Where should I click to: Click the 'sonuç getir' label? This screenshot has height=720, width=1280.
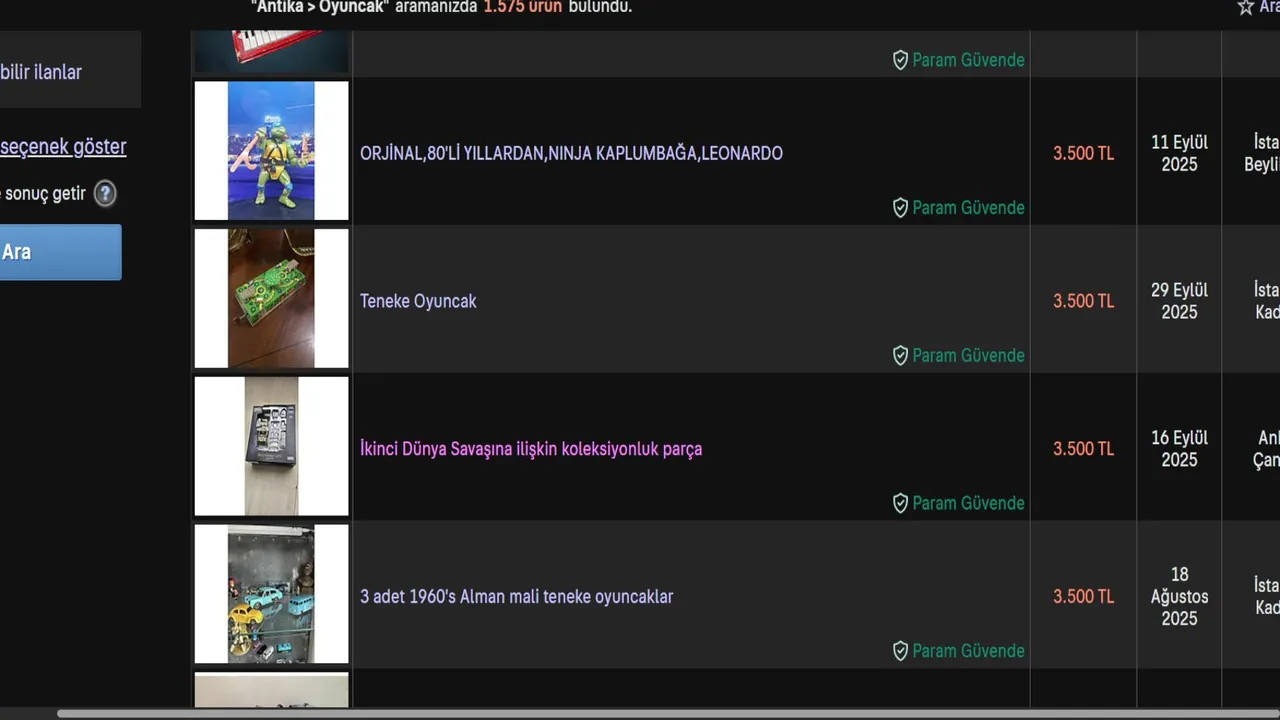coord(45,194)
